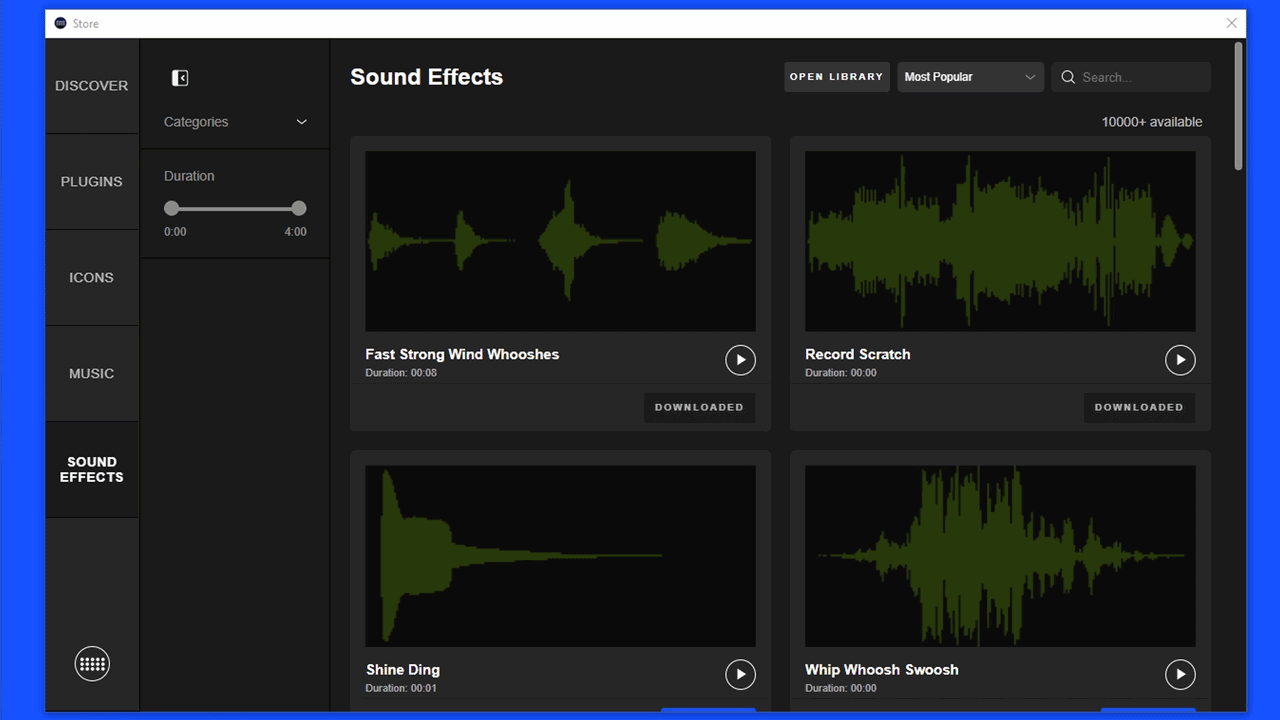The width and height of the screenshot is (1280, 720).
Task: Click Downloaded button under Record Scratch
Action: pyautogui.click(x=1138, y=407)
